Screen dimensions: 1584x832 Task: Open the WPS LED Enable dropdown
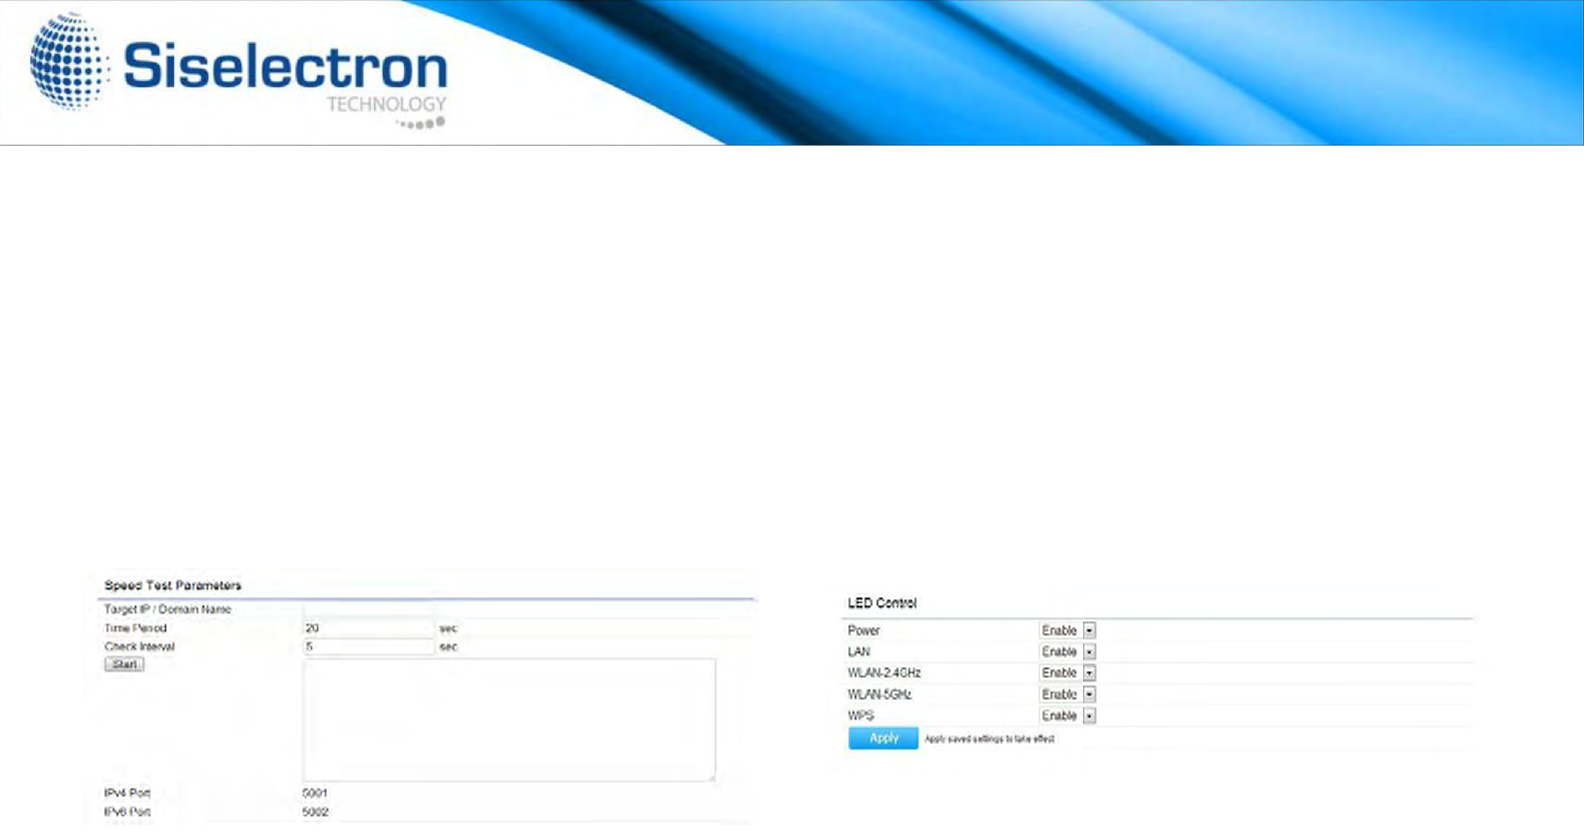[1068, 716]
